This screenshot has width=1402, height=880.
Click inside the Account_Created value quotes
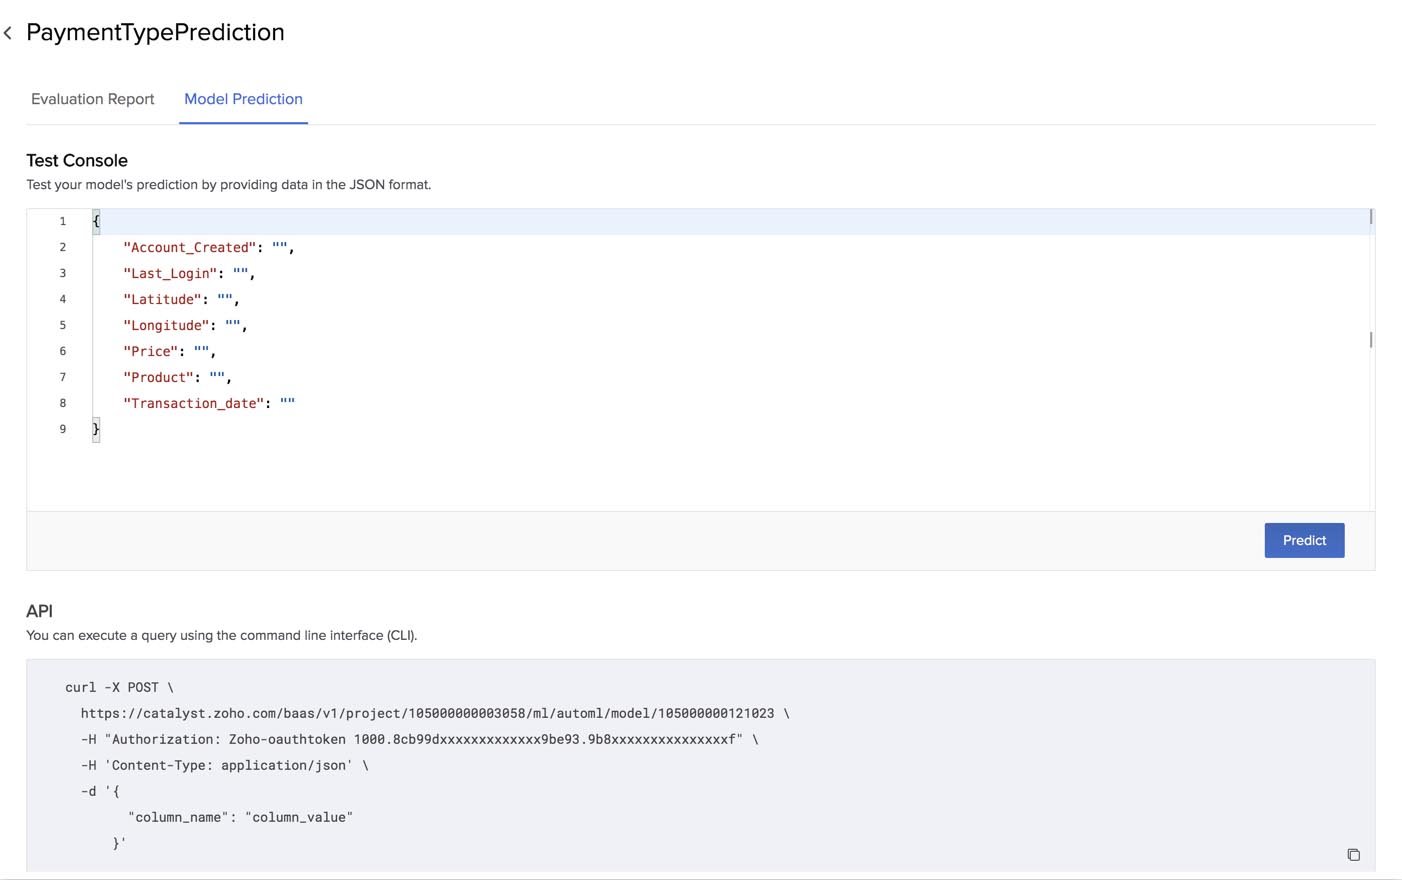[x=280, y=247]
